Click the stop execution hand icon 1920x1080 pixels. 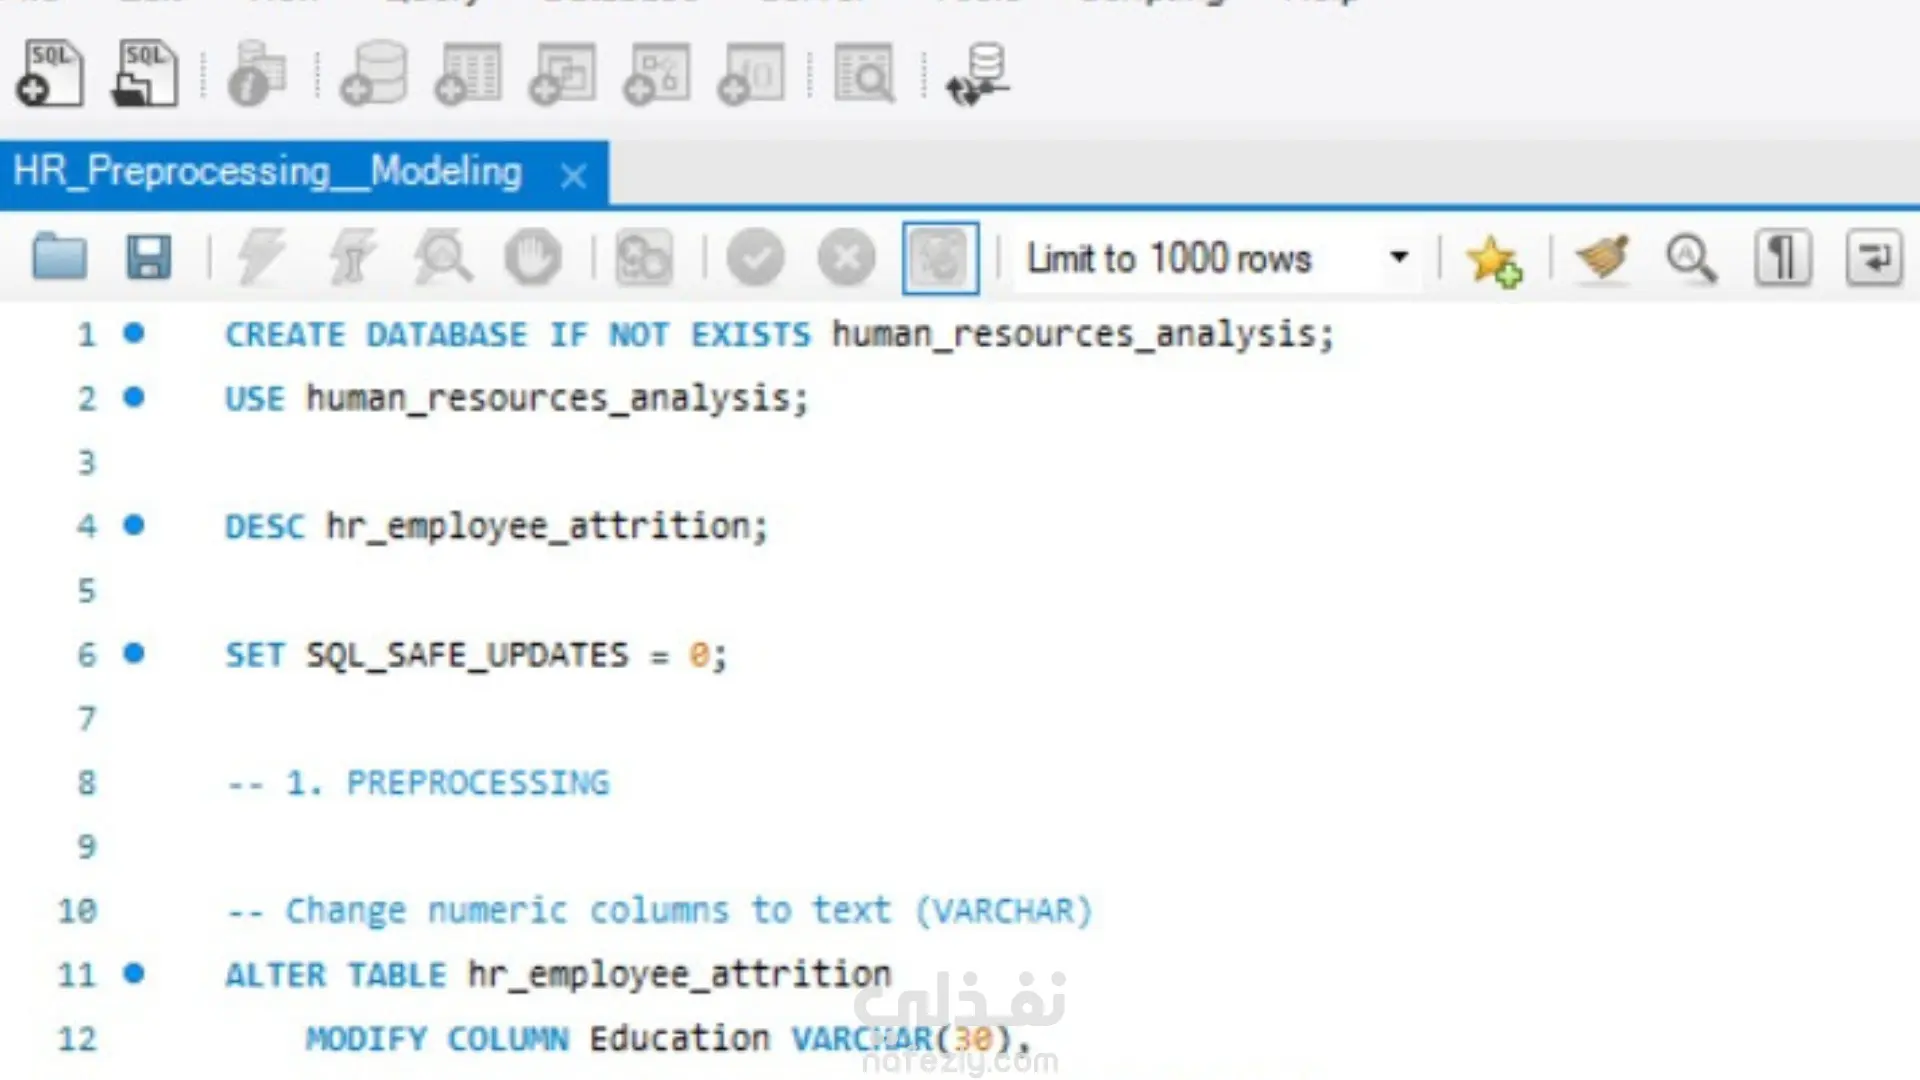(x=532, y=258)
